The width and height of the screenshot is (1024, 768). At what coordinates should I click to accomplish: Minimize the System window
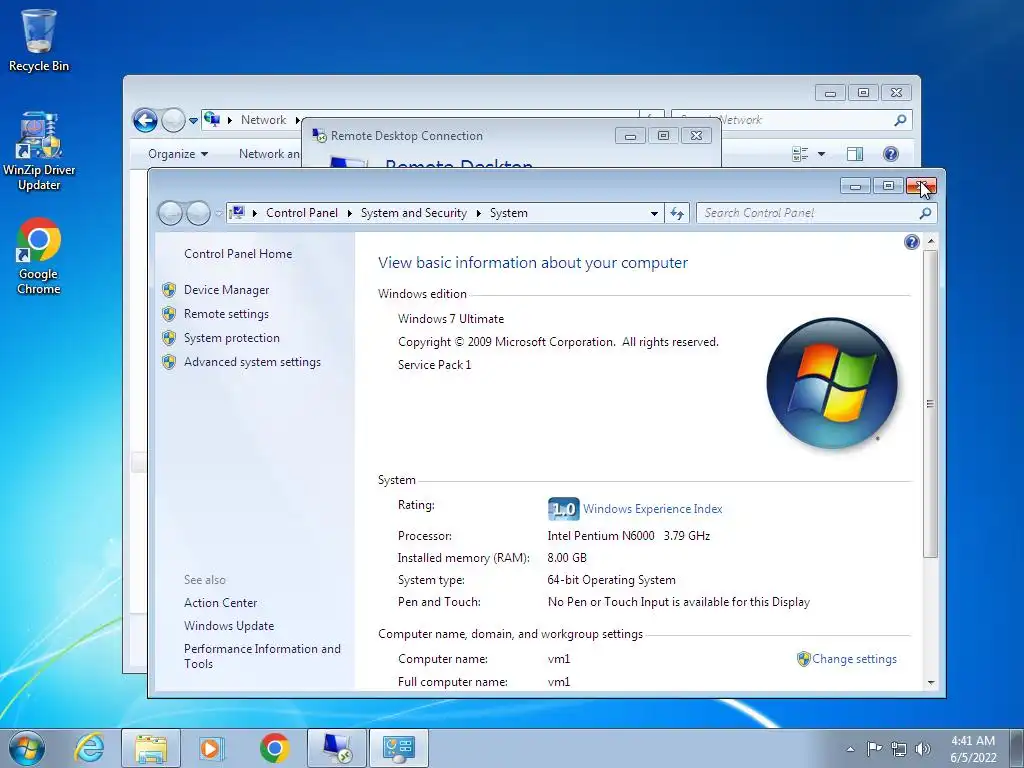(x=855, y=187)
